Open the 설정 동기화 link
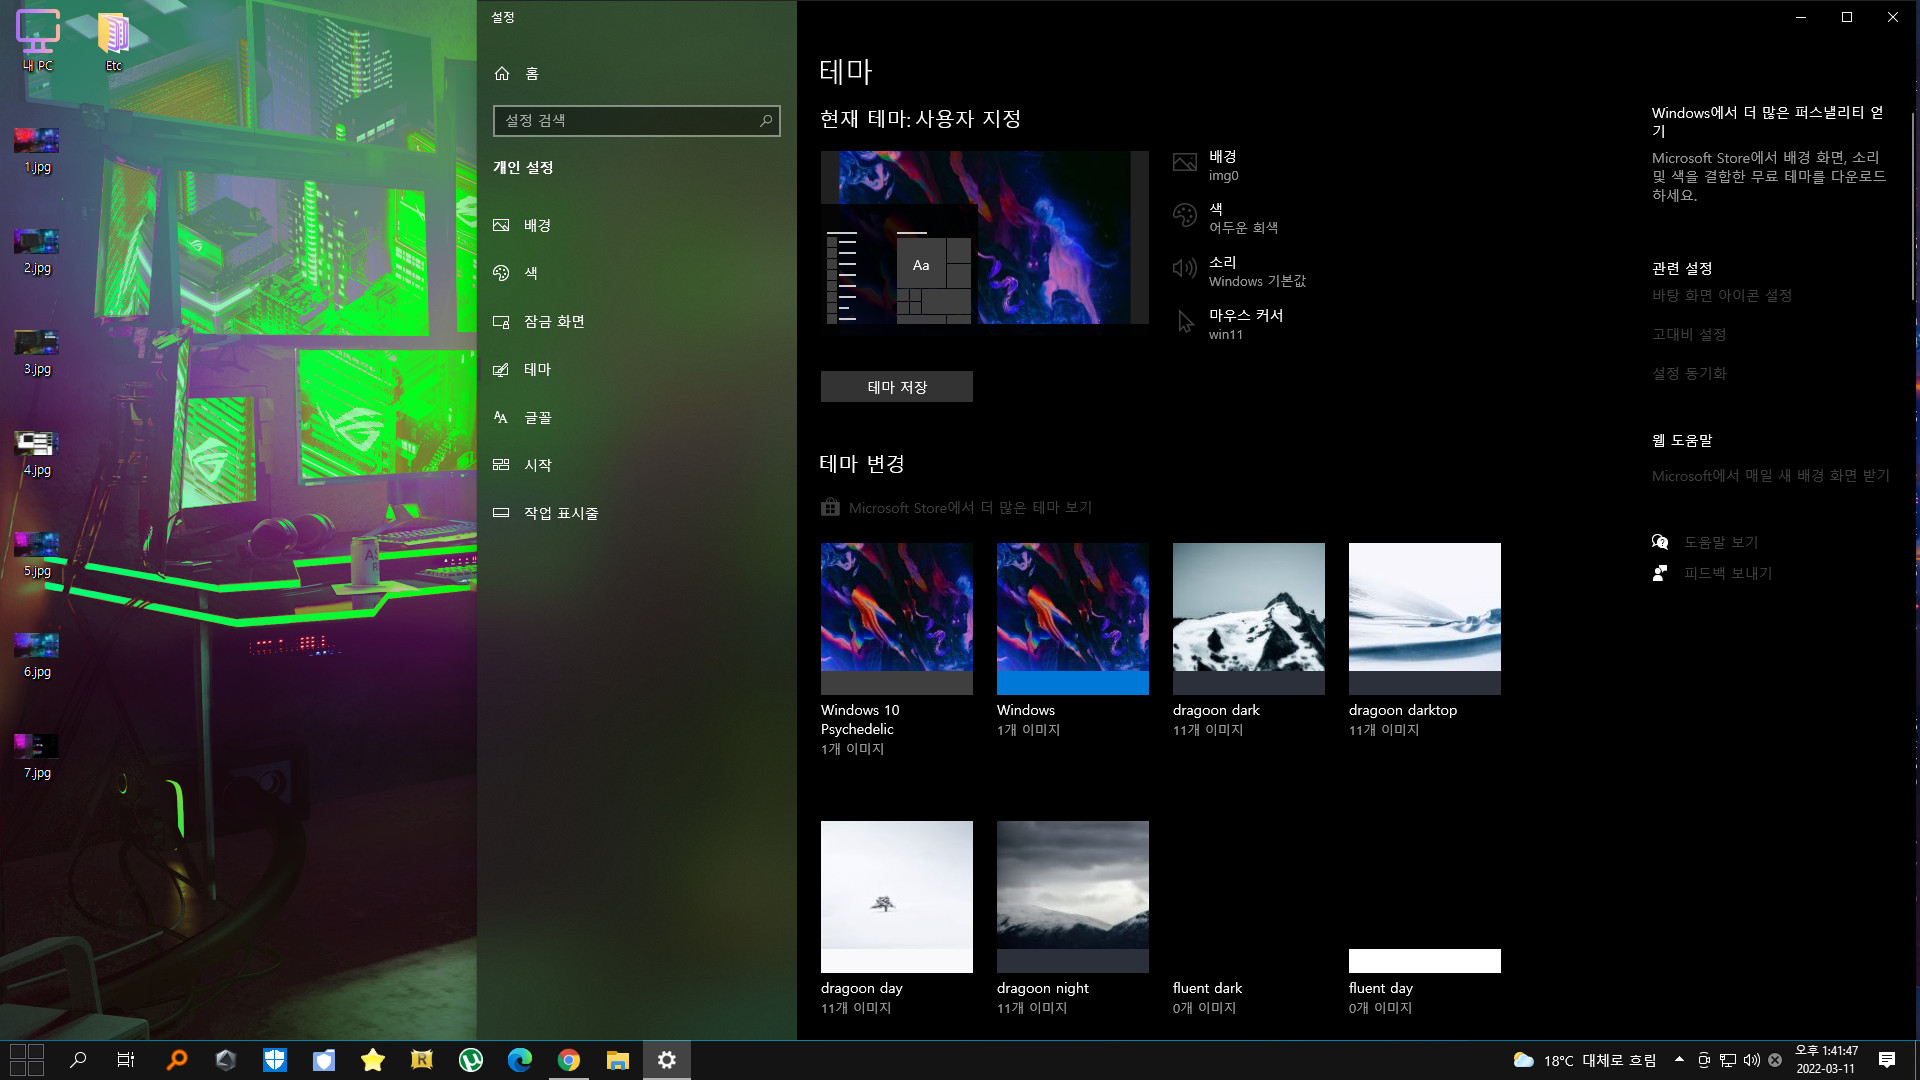 tap(1689, 374)
